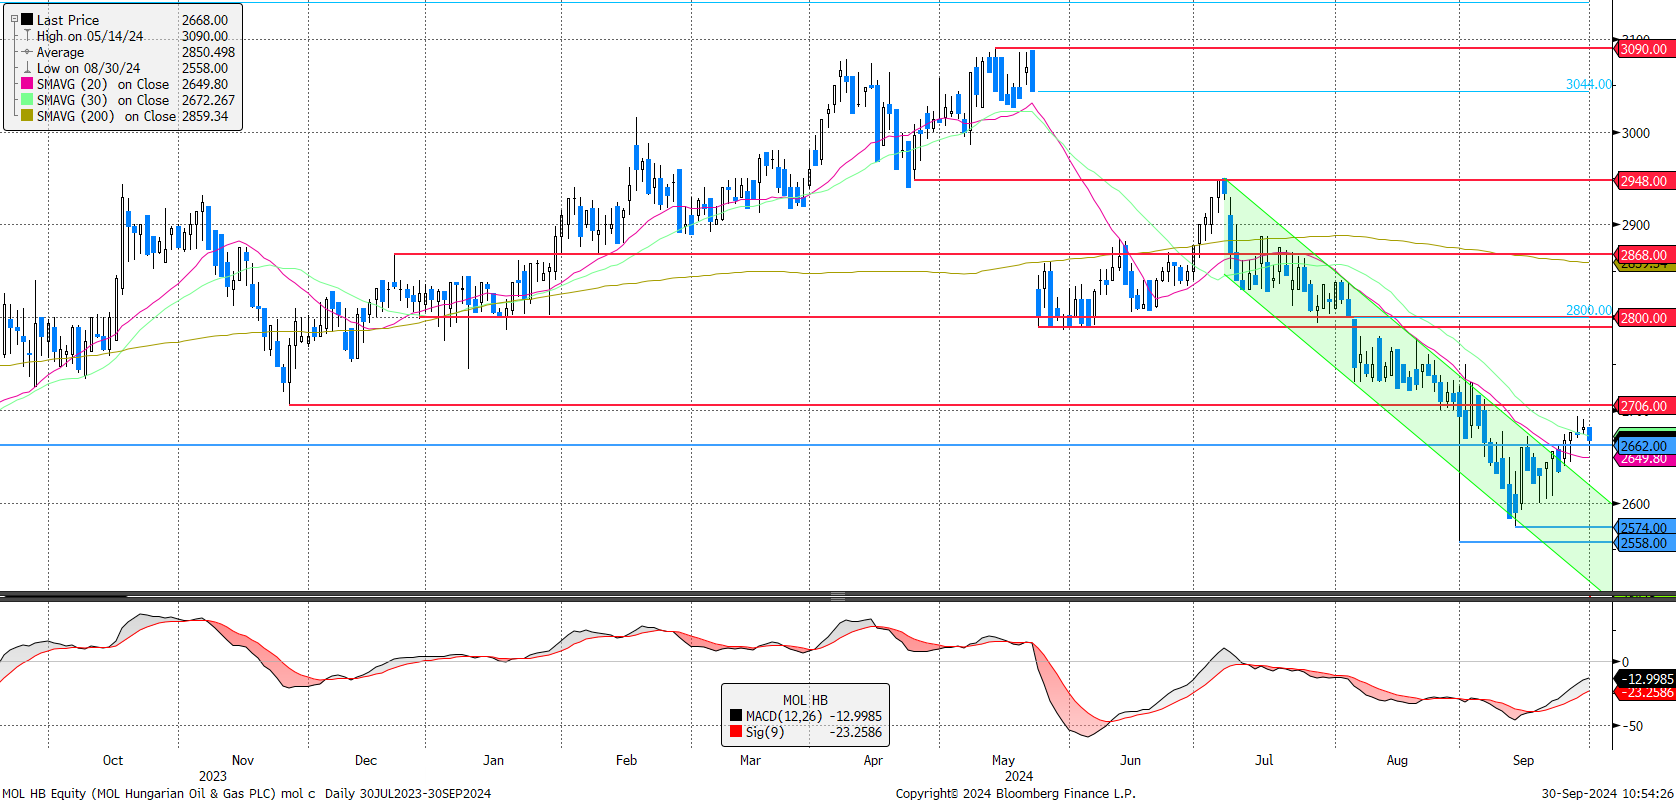Collapse the Last Price legend tree
This screenshot has height=802, width=1676.
(x=14, y=19)
